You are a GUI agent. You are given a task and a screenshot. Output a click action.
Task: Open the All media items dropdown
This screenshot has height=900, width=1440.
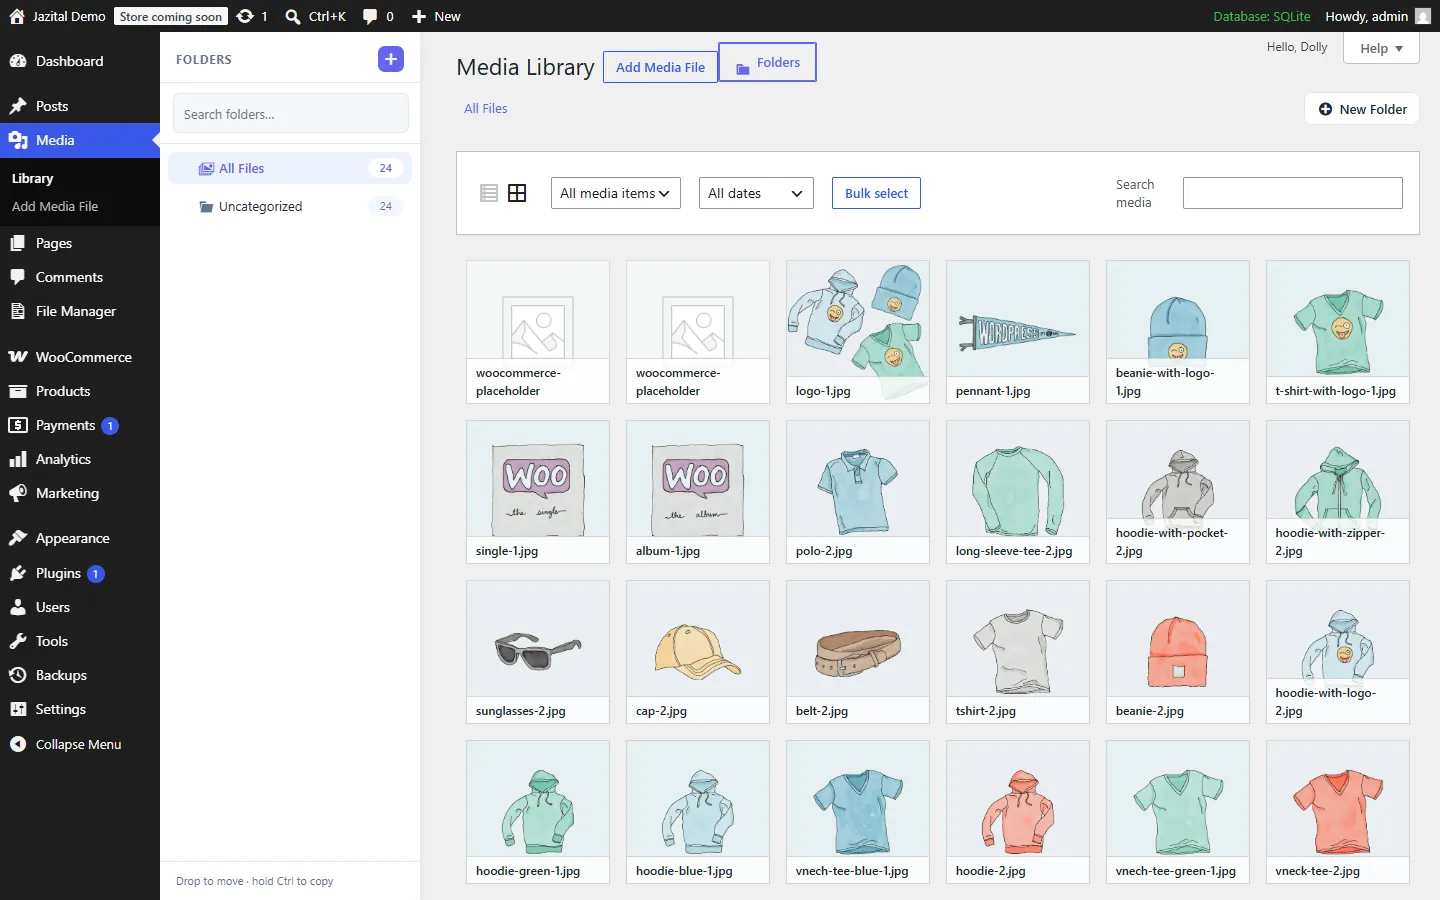click(x=616, y=193)
